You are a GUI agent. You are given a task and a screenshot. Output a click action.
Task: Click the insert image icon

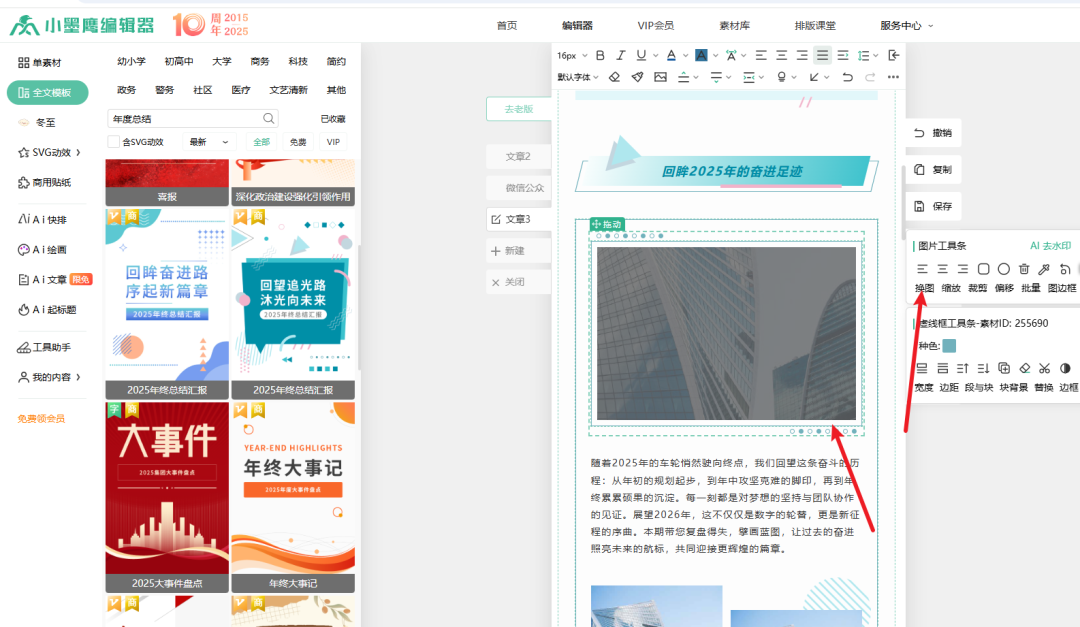[661, 77]
